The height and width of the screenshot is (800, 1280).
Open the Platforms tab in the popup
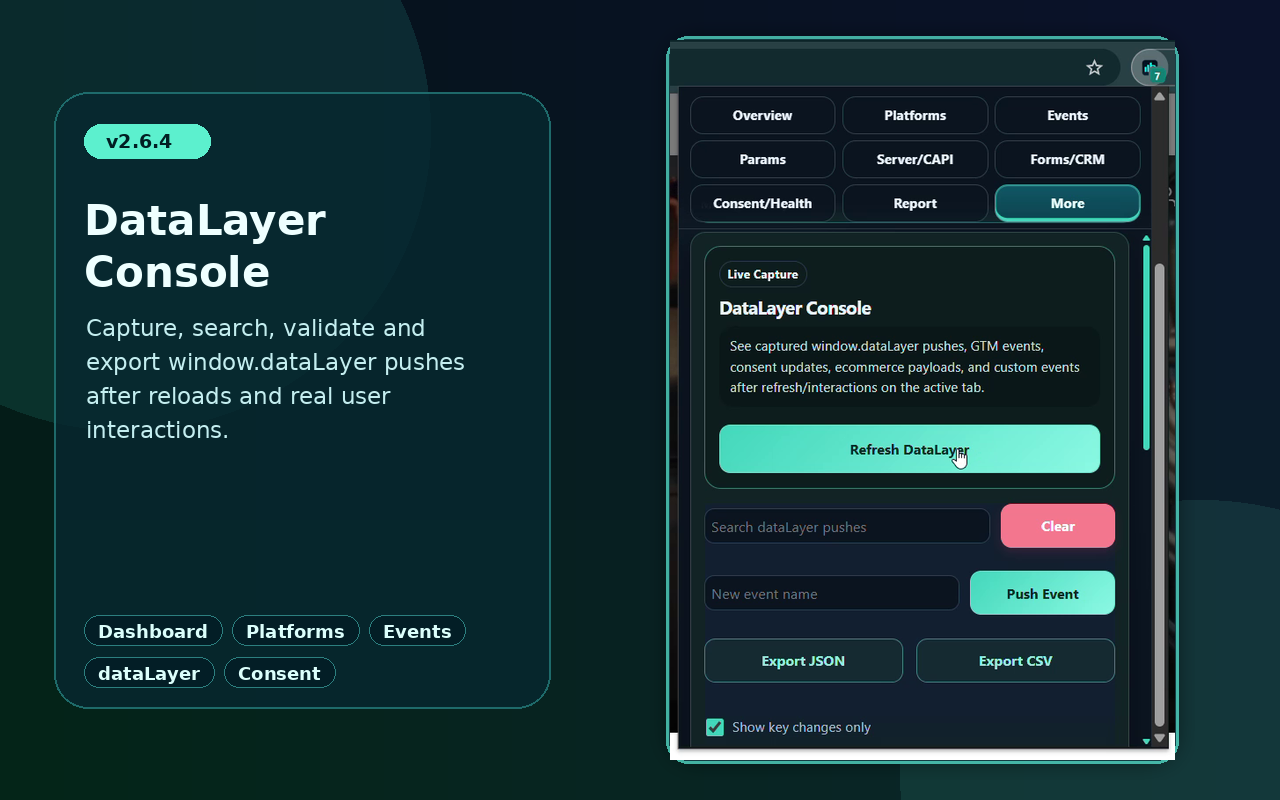coord(915,115)
